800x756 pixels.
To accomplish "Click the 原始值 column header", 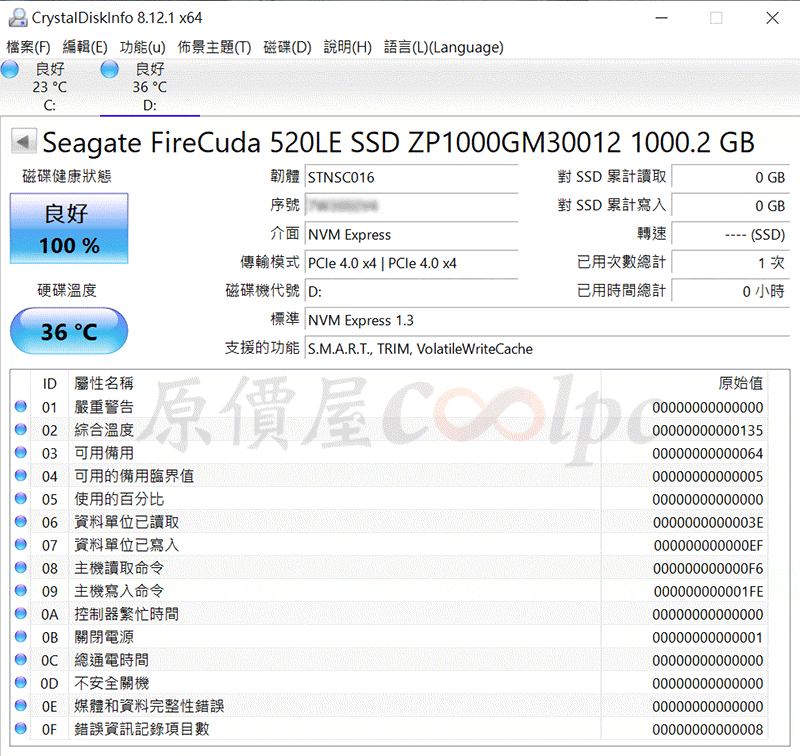I will click(740, 383).
